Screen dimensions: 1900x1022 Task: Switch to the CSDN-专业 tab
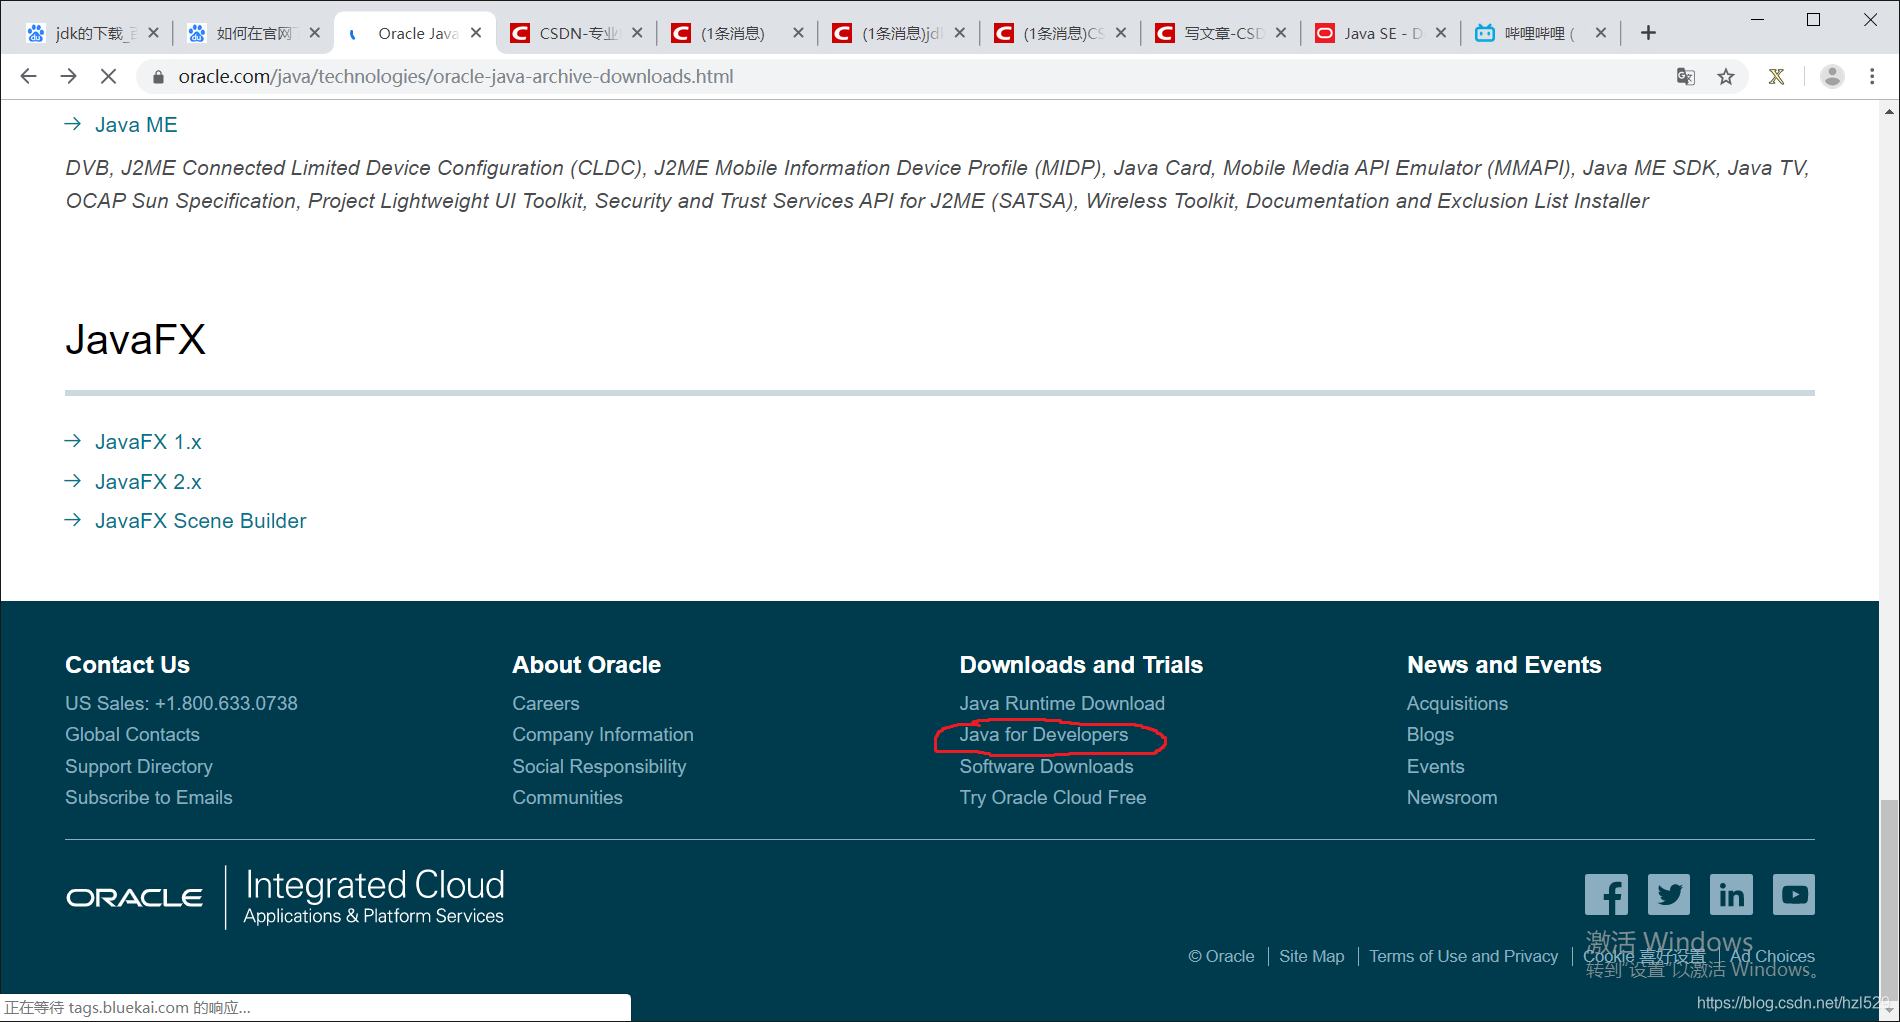[576, 33]
